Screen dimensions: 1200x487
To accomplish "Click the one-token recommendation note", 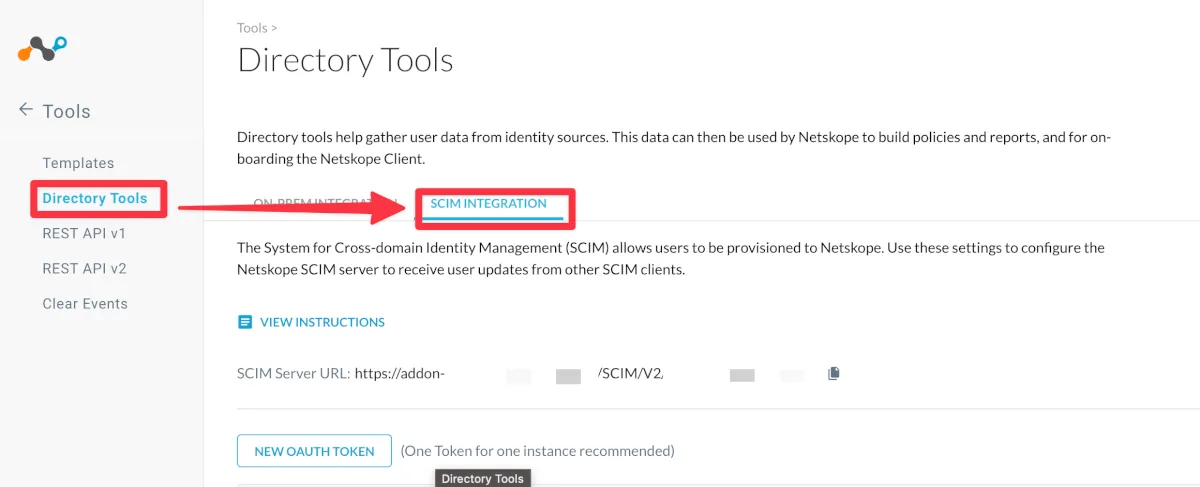I will (x=537, y=451).
